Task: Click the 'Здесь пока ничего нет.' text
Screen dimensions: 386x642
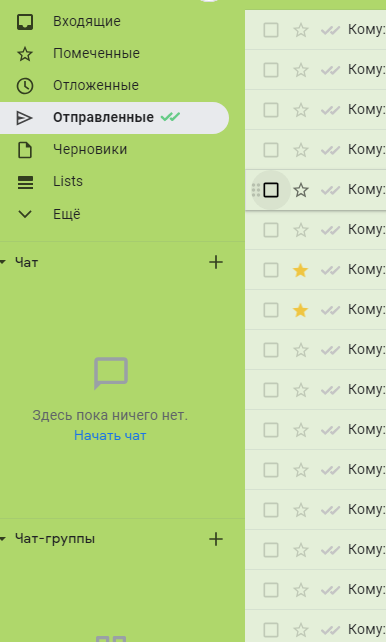Action: pos(110,415)
